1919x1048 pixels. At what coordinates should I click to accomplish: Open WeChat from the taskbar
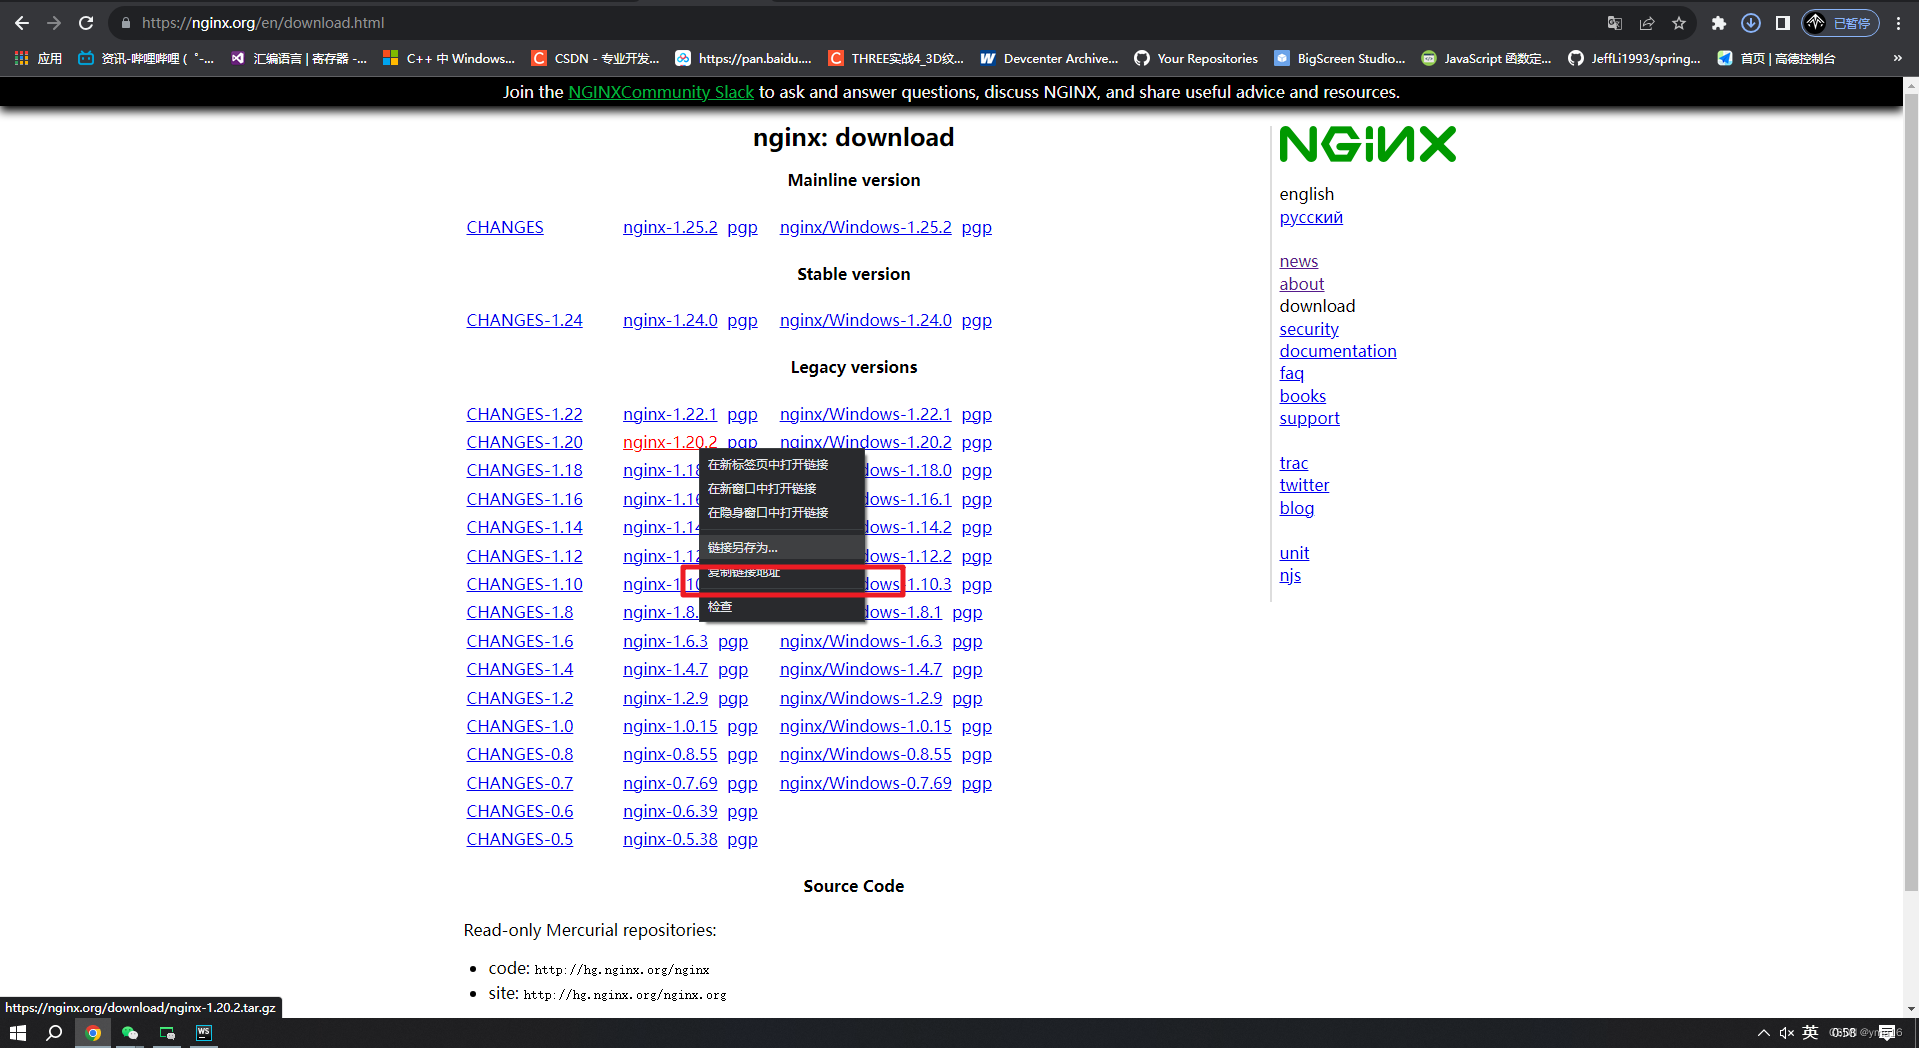[130, 1033]
